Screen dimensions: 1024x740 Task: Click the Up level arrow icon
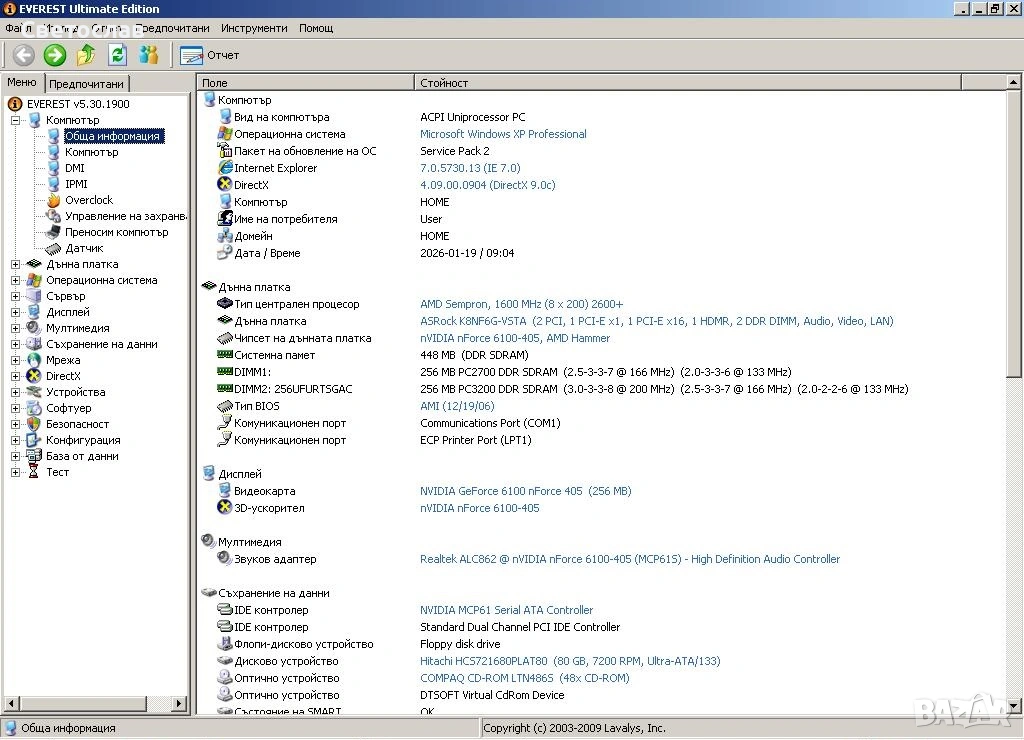(86, 55)
